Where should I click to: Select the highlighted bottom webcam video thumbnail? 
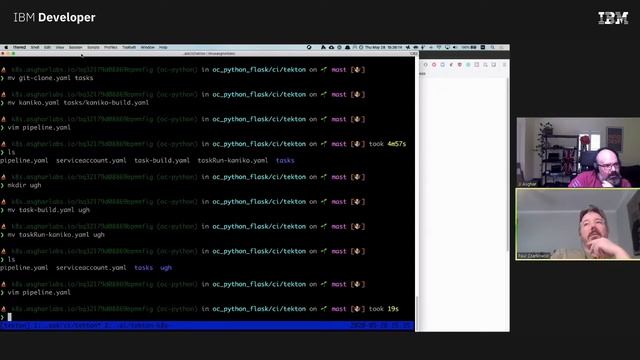[578, 224]
